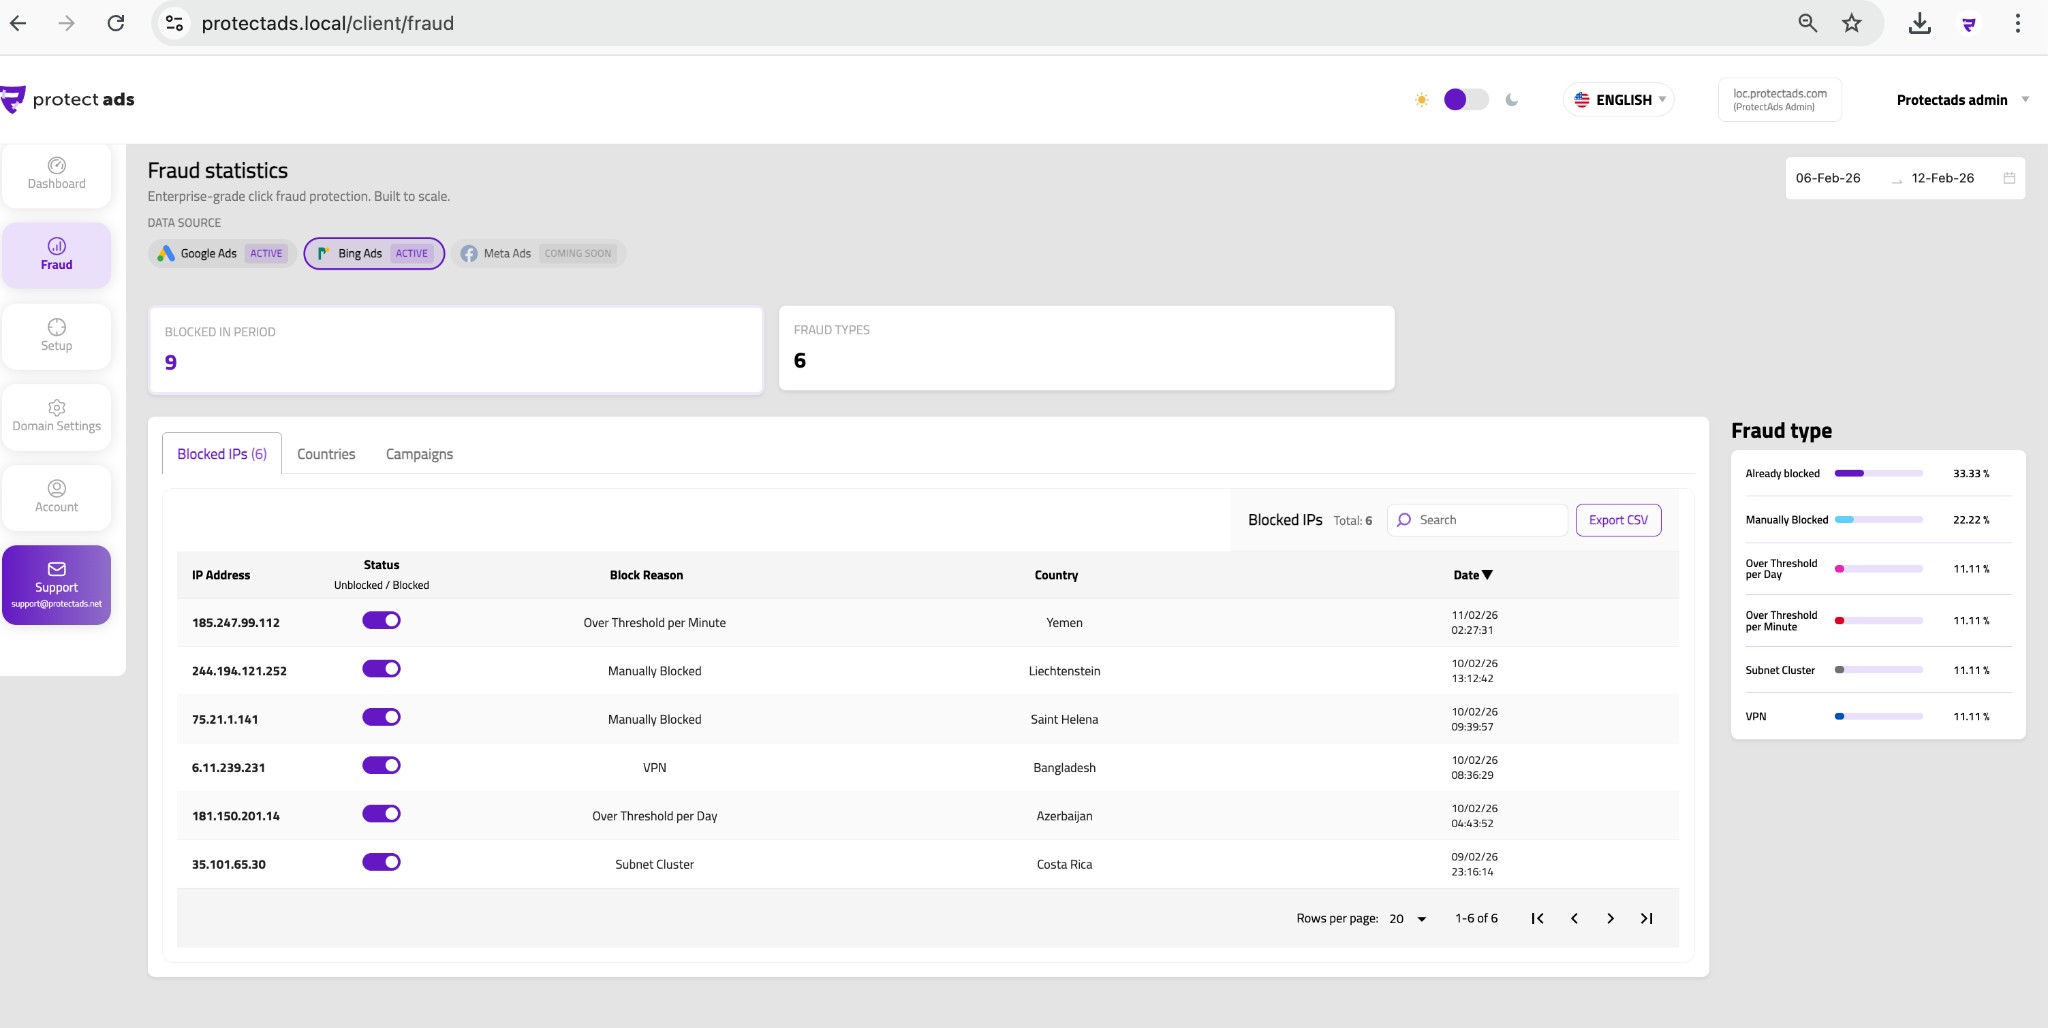Unblock IP 6.11.239.231 toggle

pos(381,766)
